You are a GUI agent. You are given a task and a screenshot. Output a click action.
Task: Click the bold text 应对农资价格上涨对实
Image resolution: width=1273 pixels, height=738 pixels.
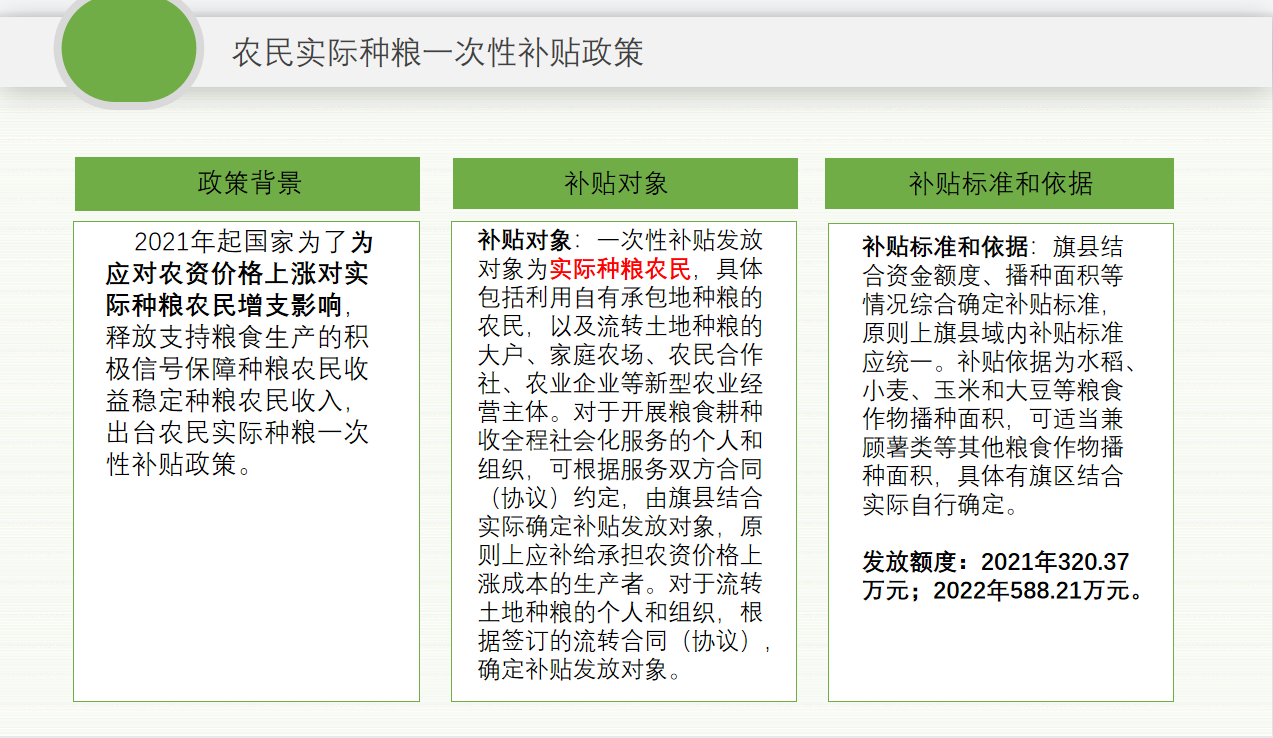point(238,274)
